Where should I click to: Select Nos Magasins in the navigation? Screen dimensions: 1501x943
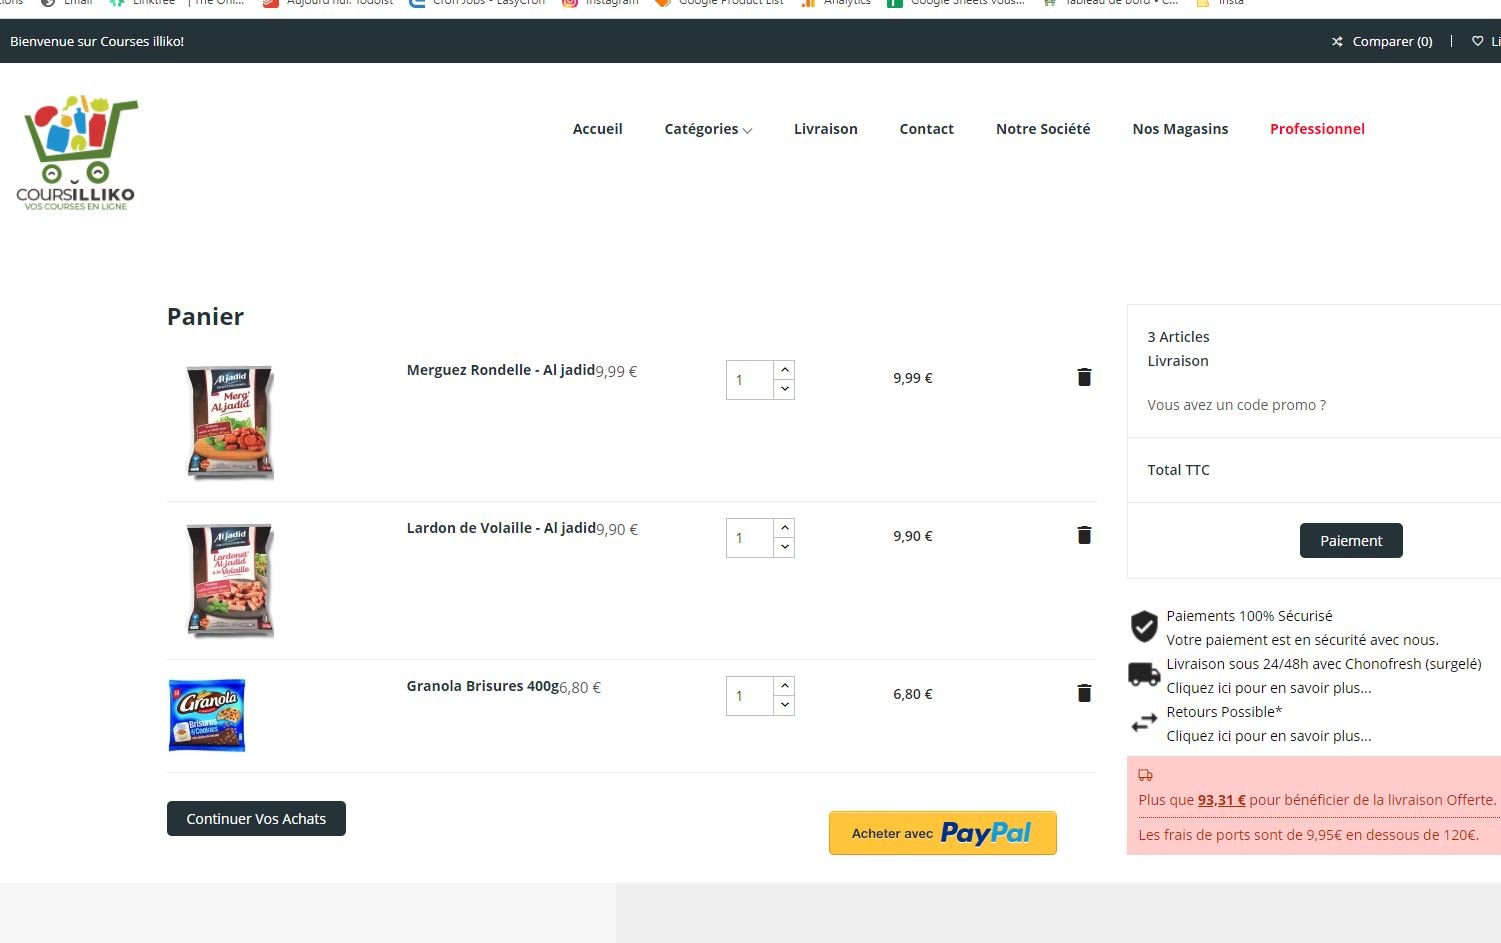coord(1180,129)
